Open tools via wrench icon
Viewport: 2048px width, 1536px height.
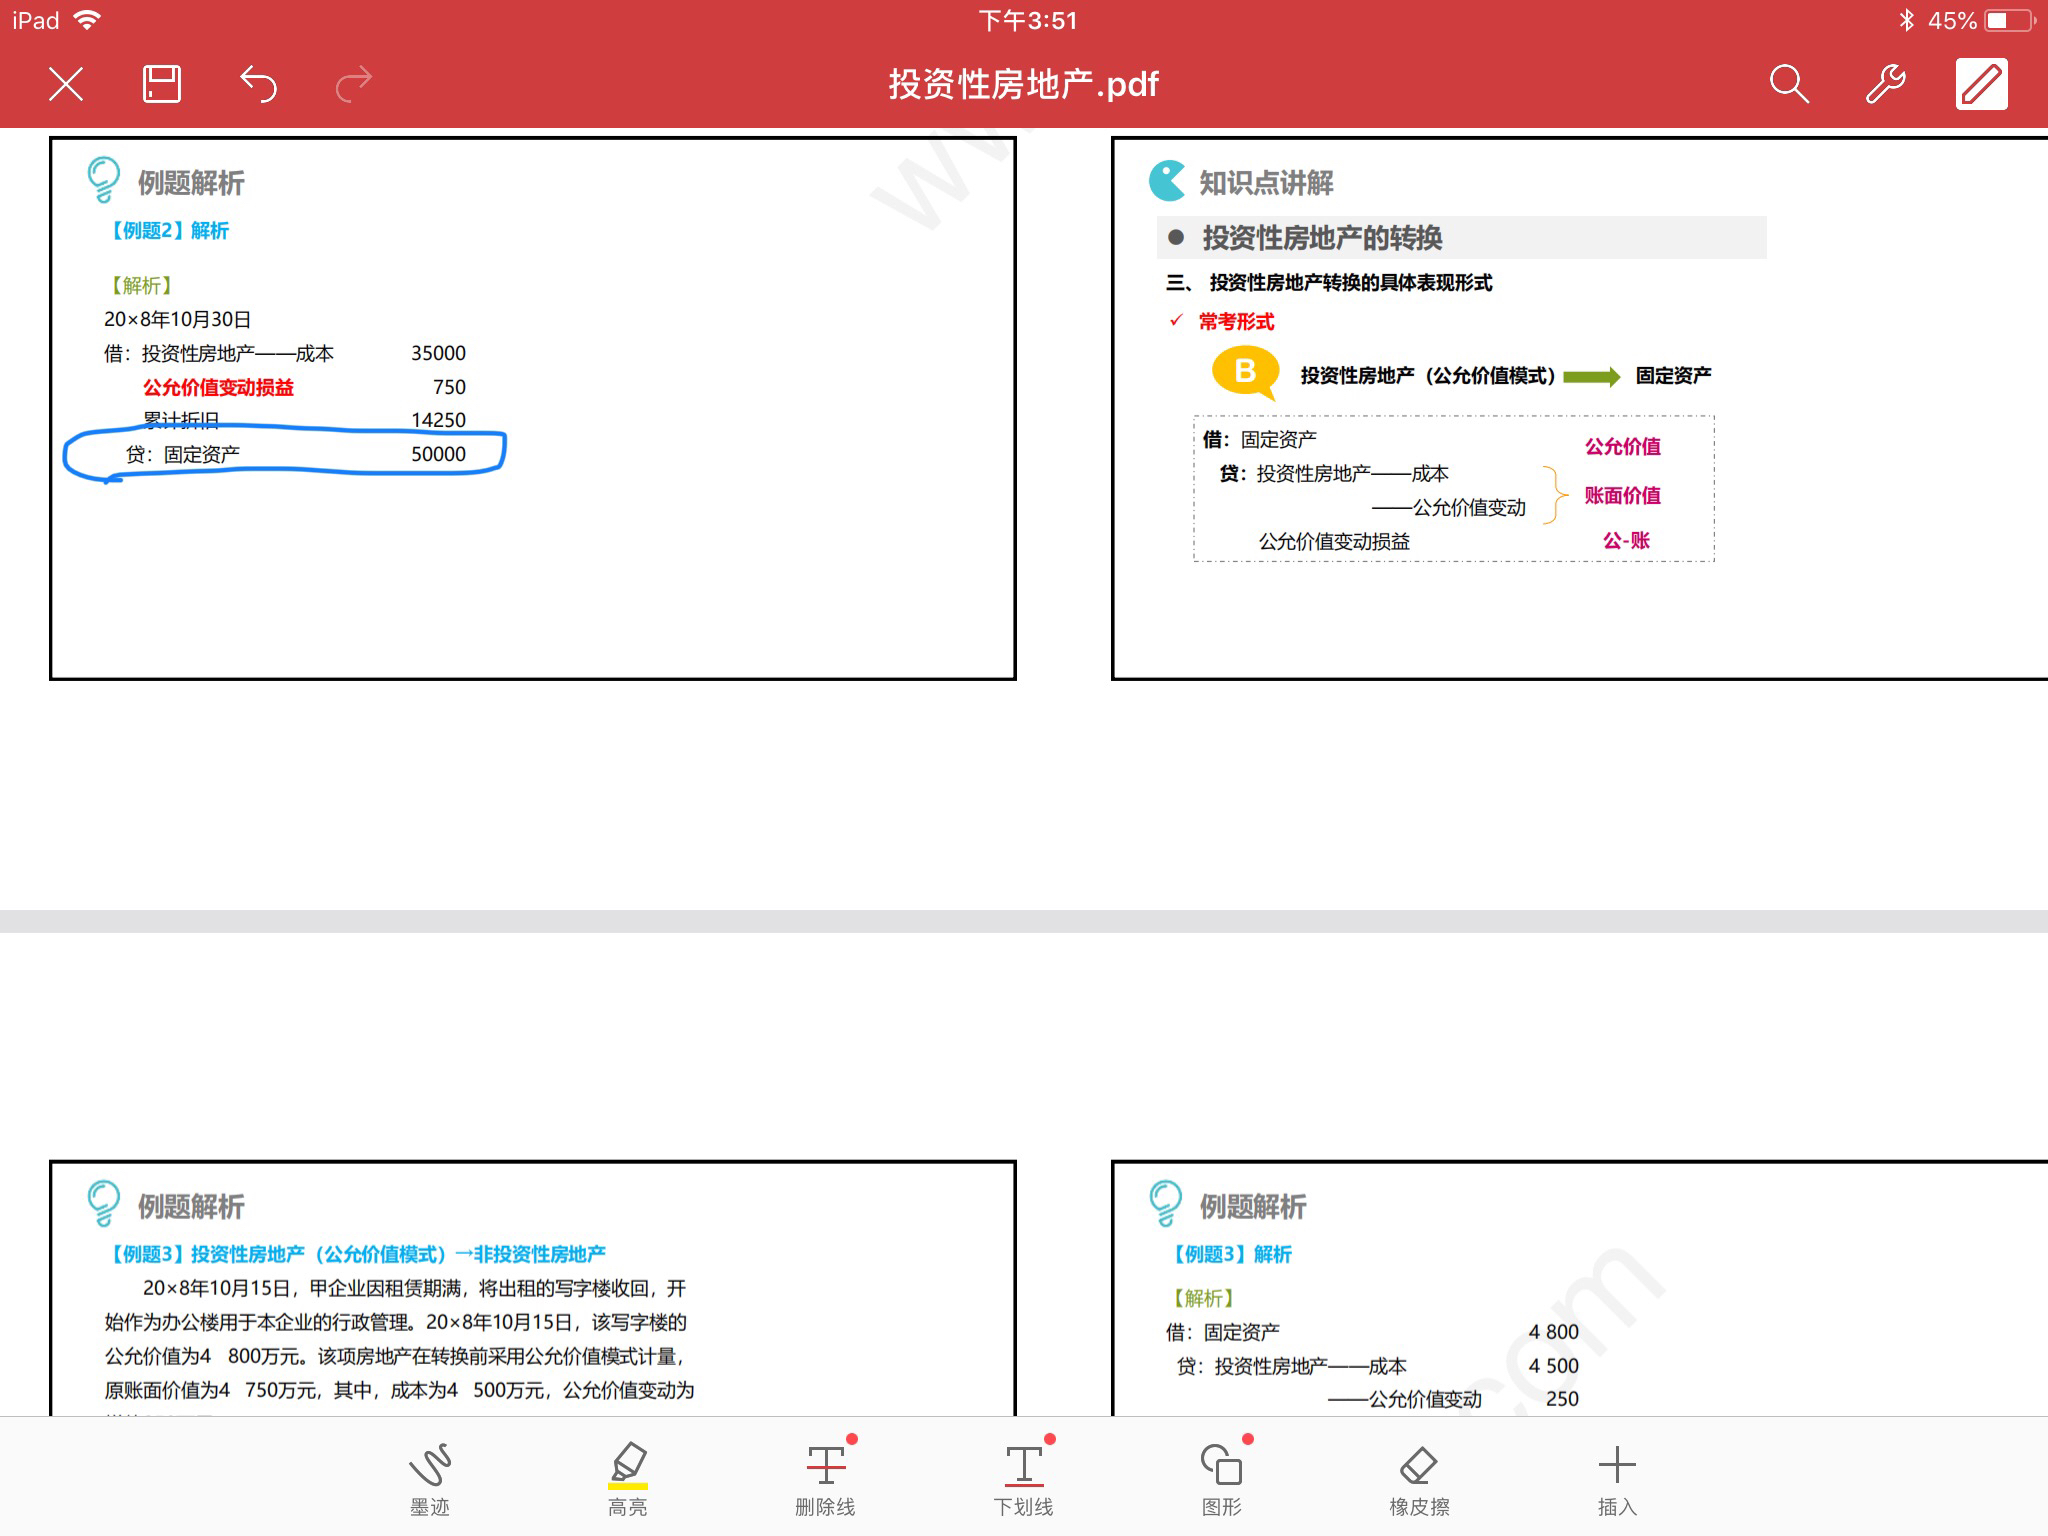pyautogui.click(x=1885, y=84)
